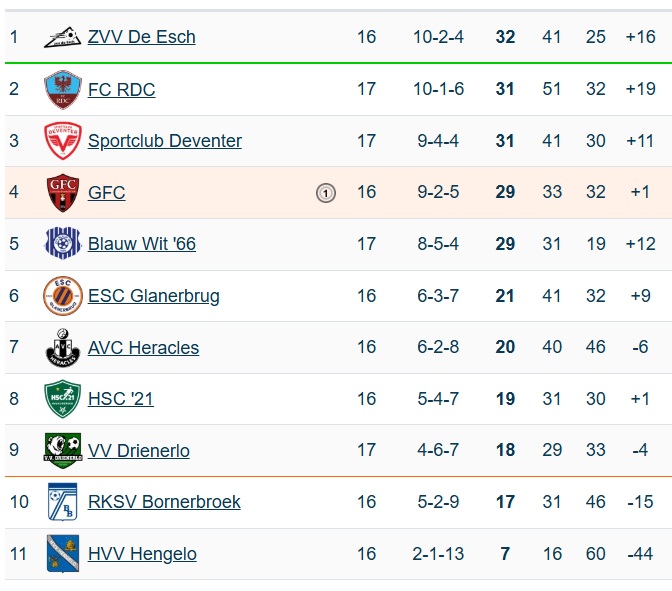Click the Blauw Wit '66 logo
Screen dimensions: 672x591
[x=62, y=244]
